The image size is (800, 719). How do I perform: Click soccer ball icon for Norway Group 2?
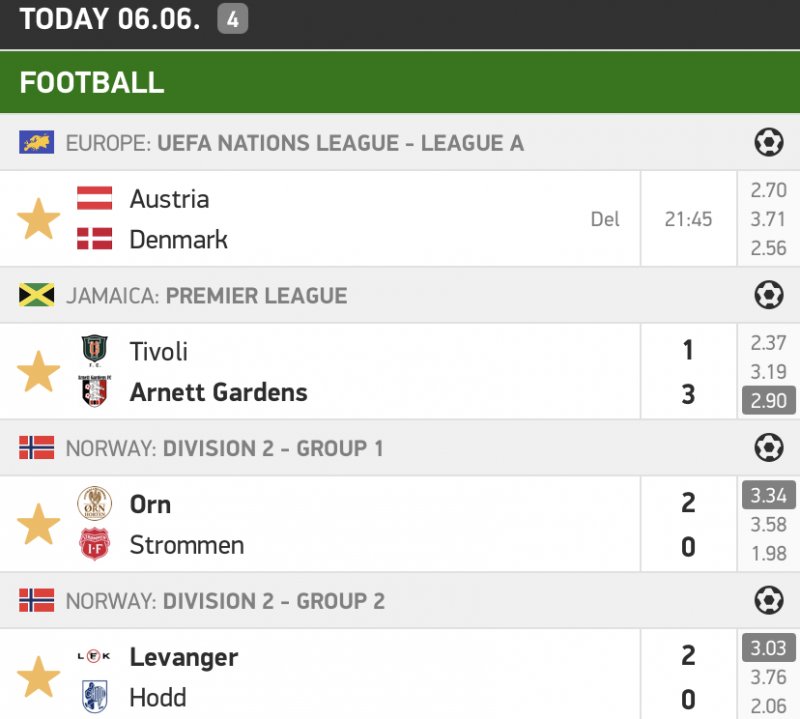[768, 600]
